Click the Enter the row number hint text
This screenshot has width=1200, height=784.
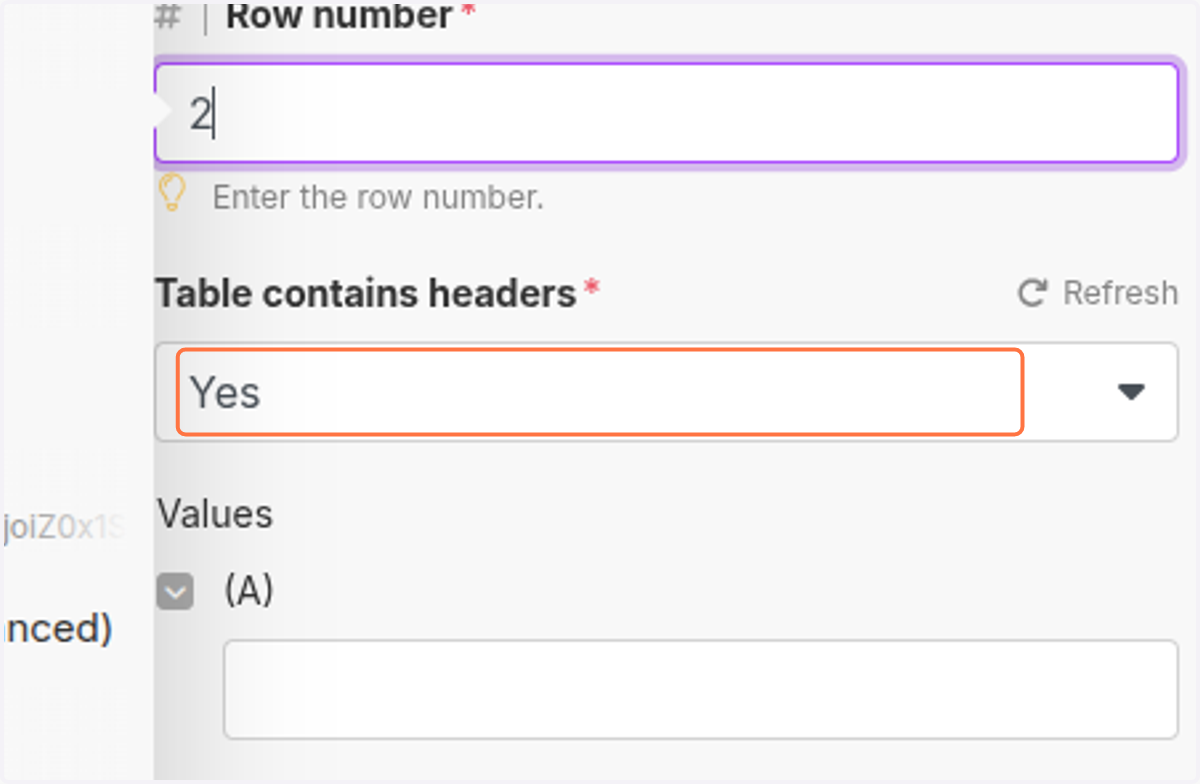[x=378, y=197]
